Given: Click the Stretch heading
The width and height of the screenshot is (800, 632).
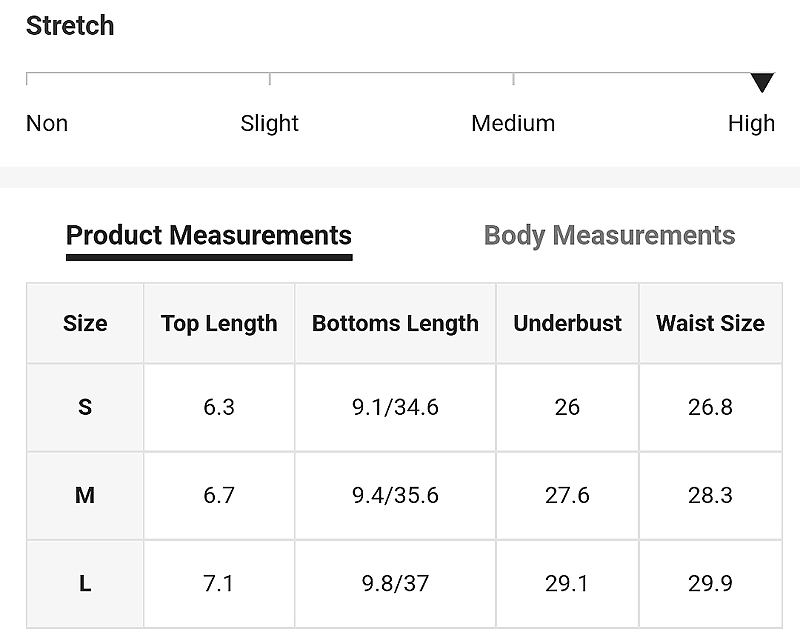Looking at the screenshot, I should pyautogui.click(x=70, y=26).
